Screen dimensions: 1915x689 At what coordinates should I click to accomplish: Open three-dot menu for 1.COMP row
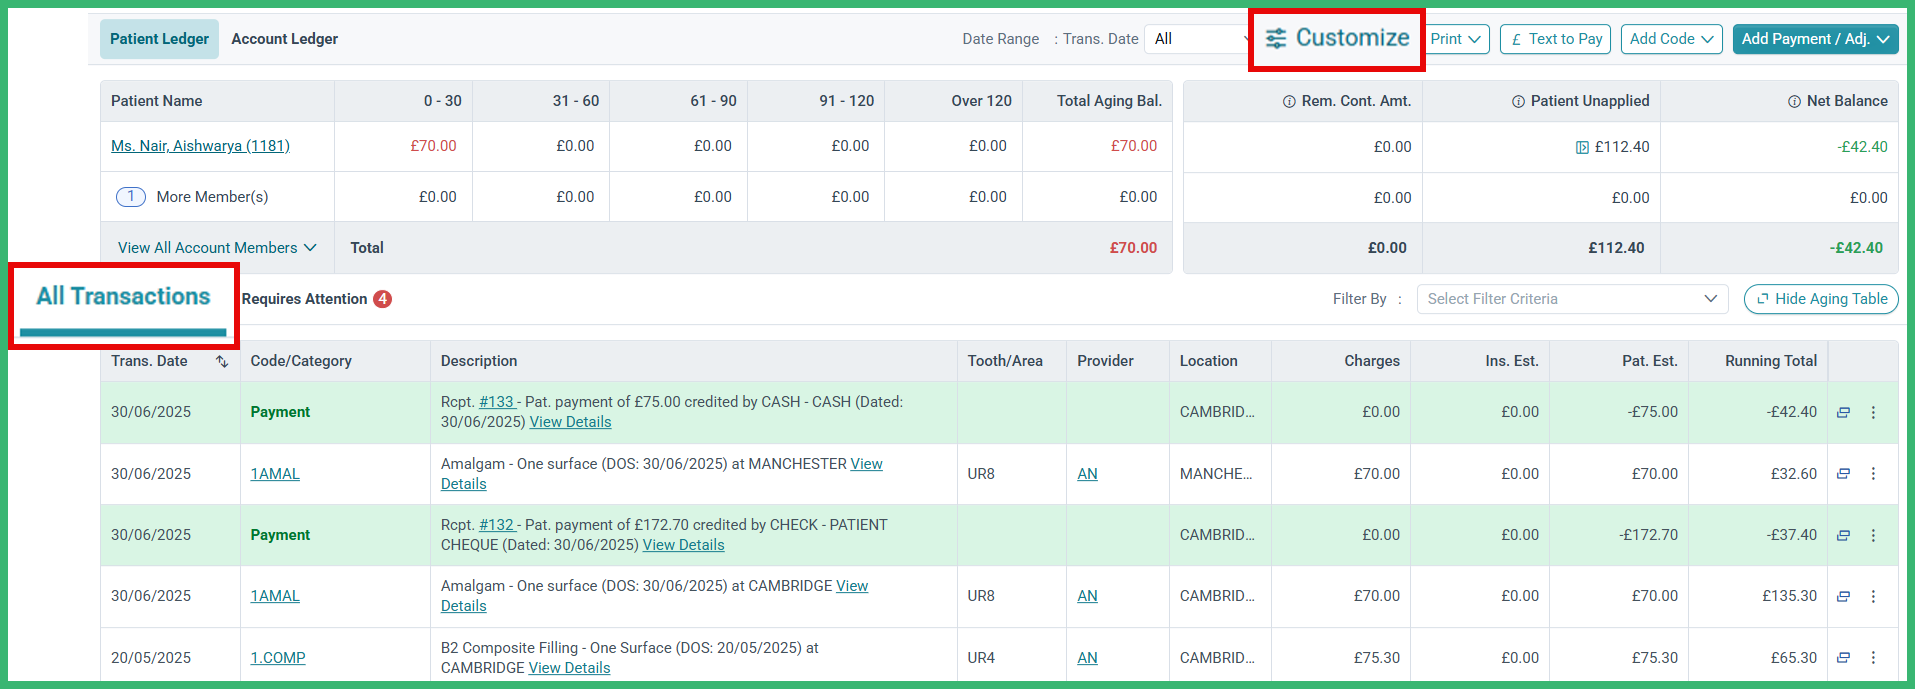click(1873, 658)
